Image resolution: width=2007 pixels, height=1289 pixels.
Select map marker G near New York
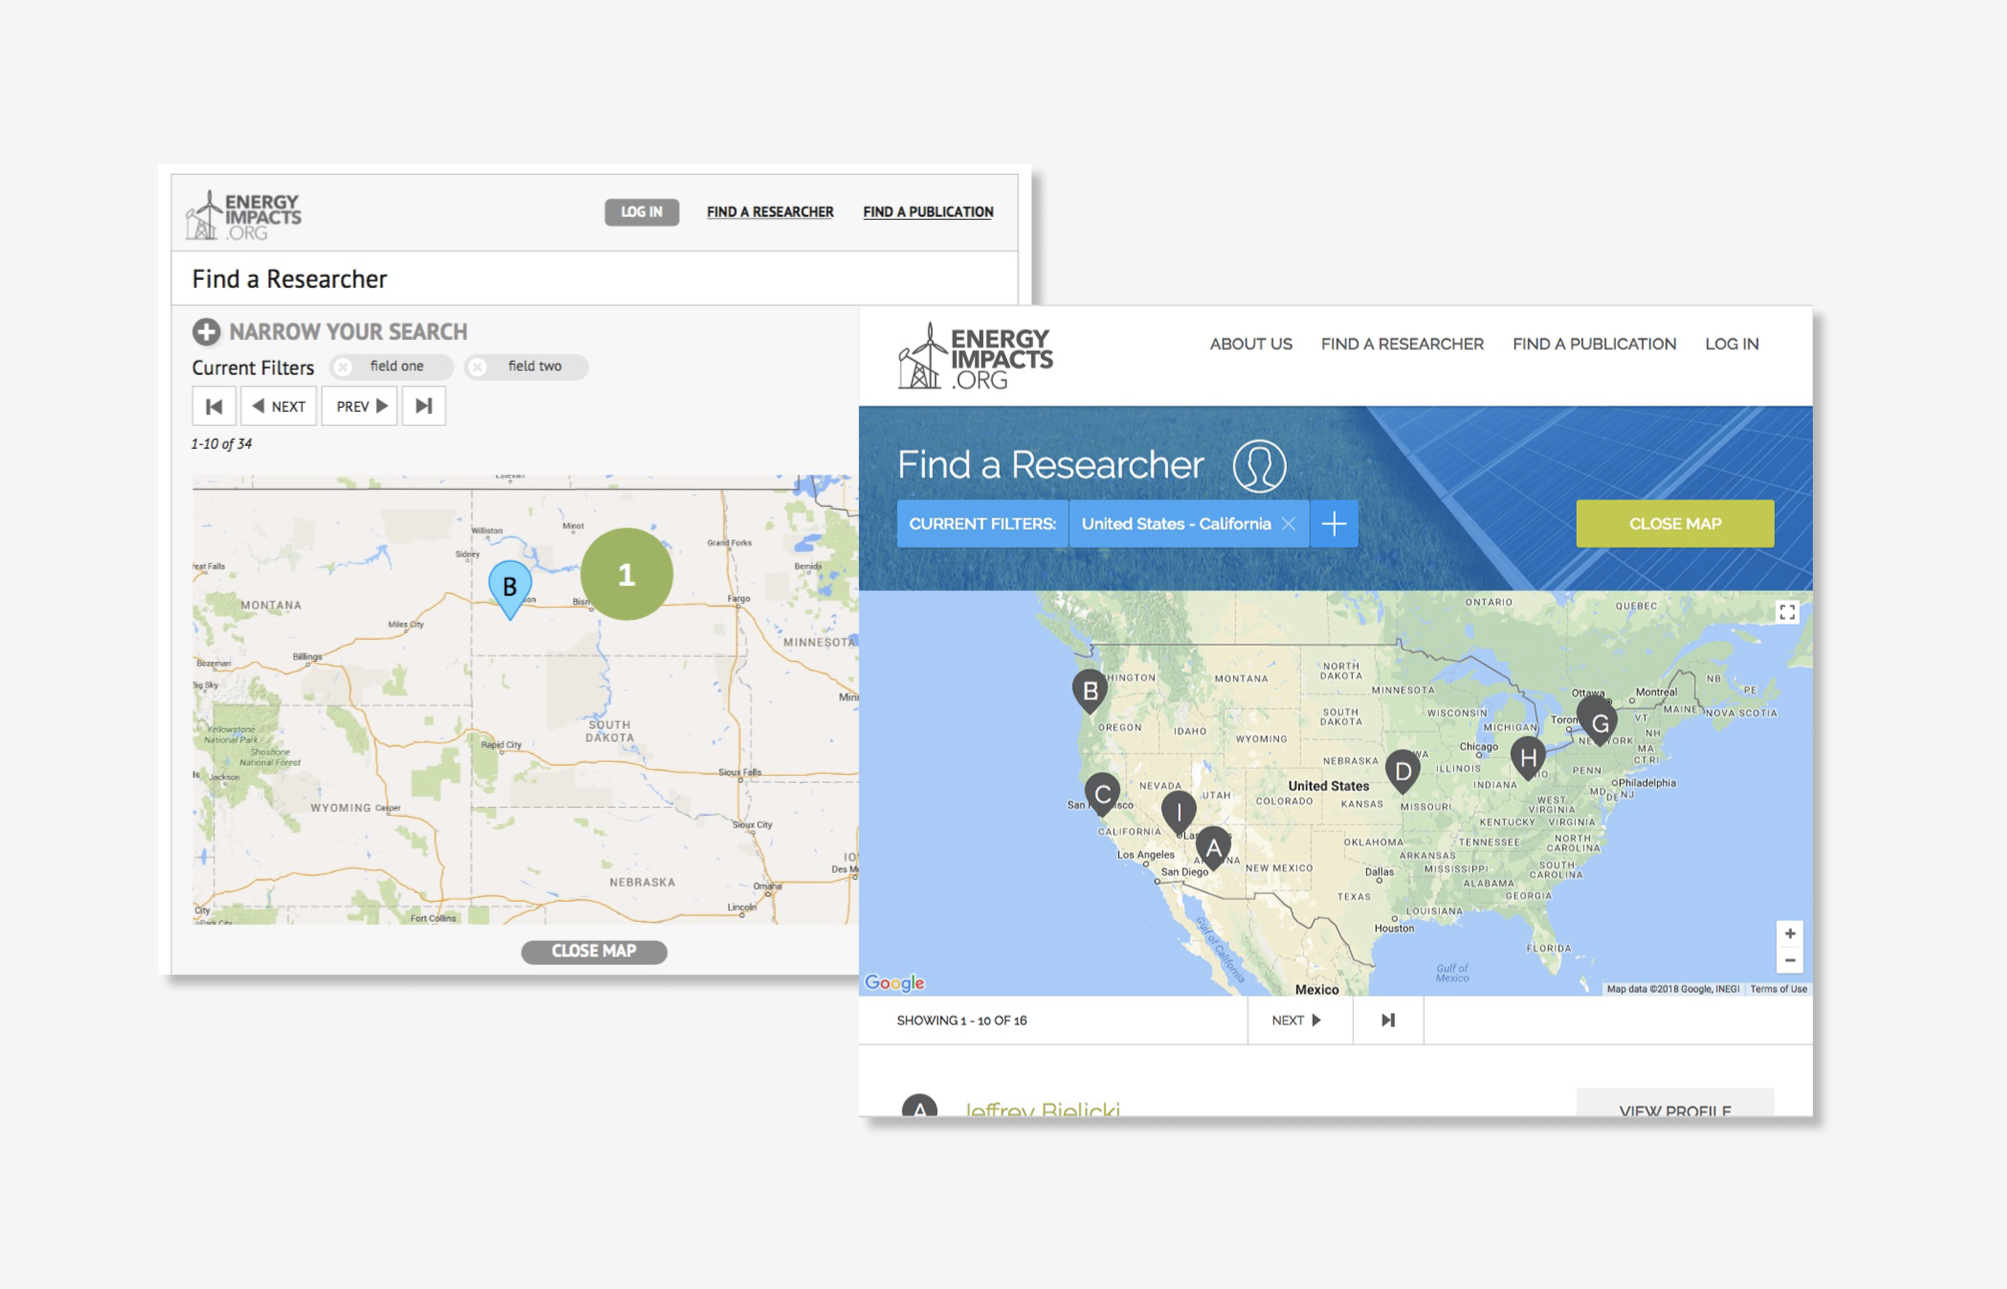click(x=1599, y=724)
